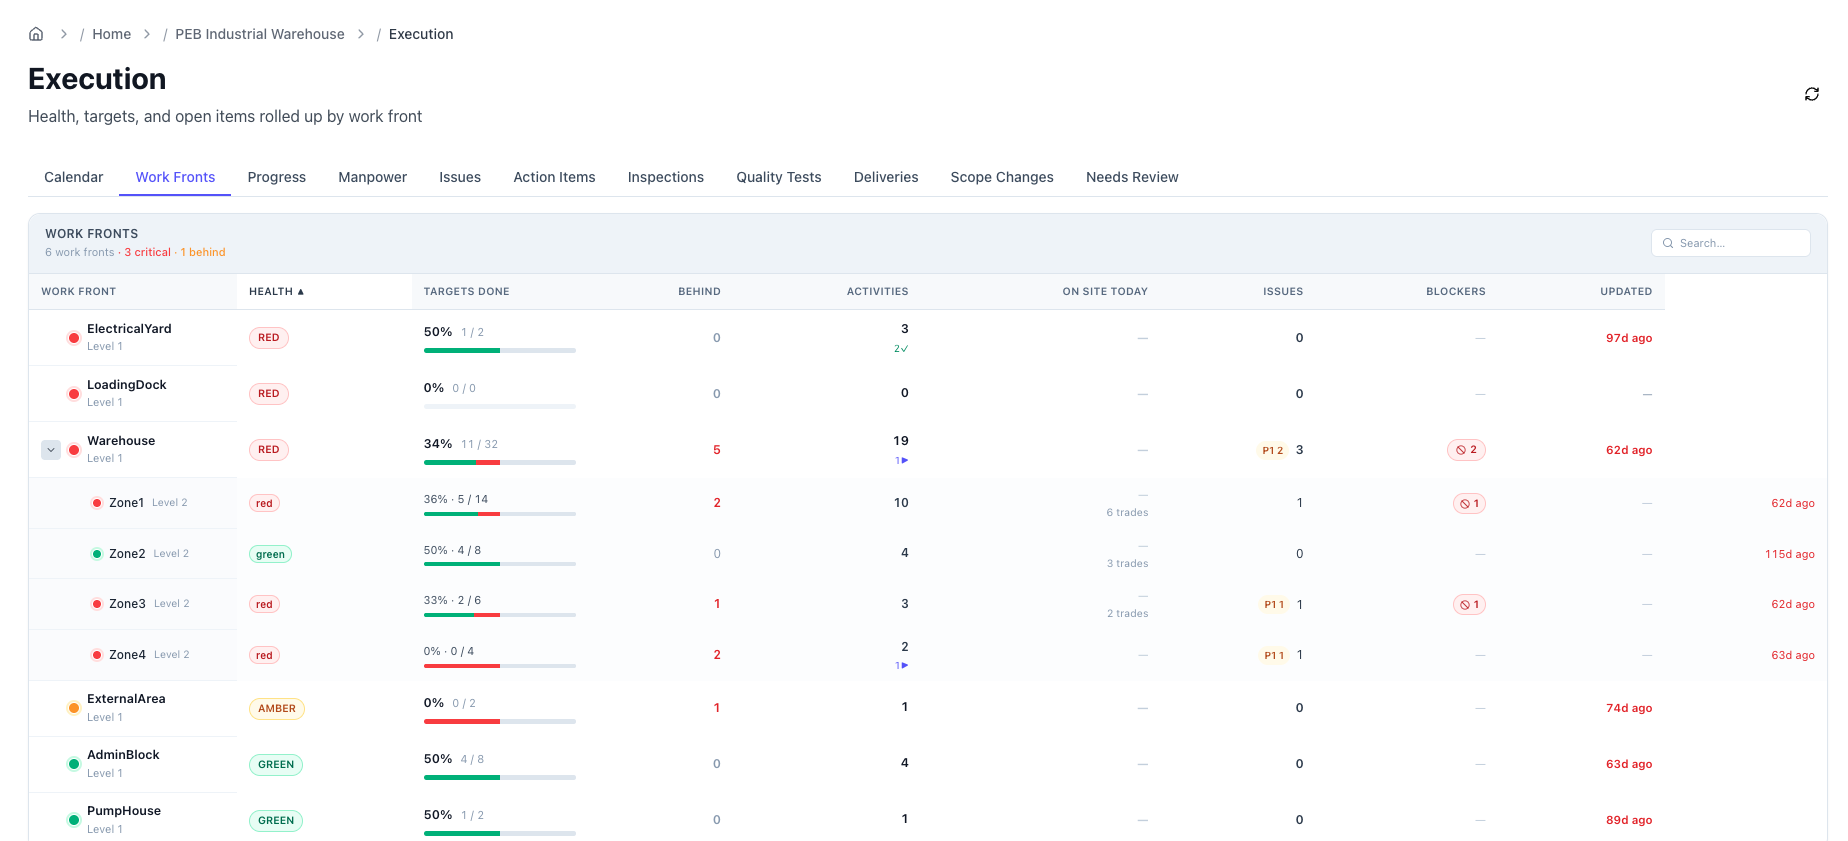Click Warehouse blockers badge showing 2
Viewport: 1848px width, 841px height.
click(1466, 450)
